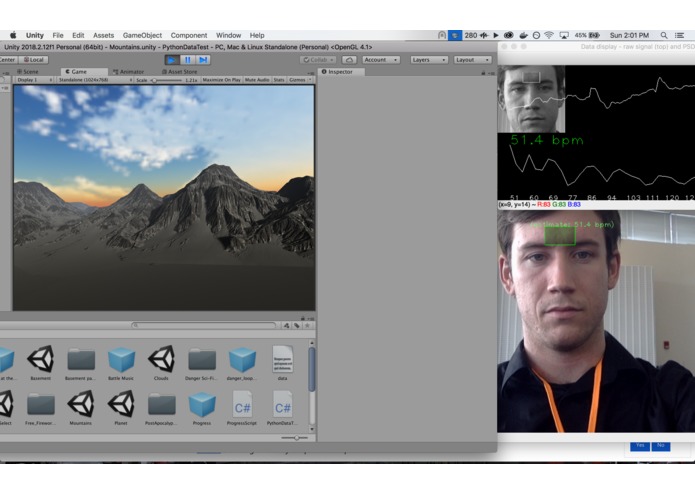The image size is (695, 494).
Task: Adjust the Game view Scale slider
Action: [x=166, y=80]
